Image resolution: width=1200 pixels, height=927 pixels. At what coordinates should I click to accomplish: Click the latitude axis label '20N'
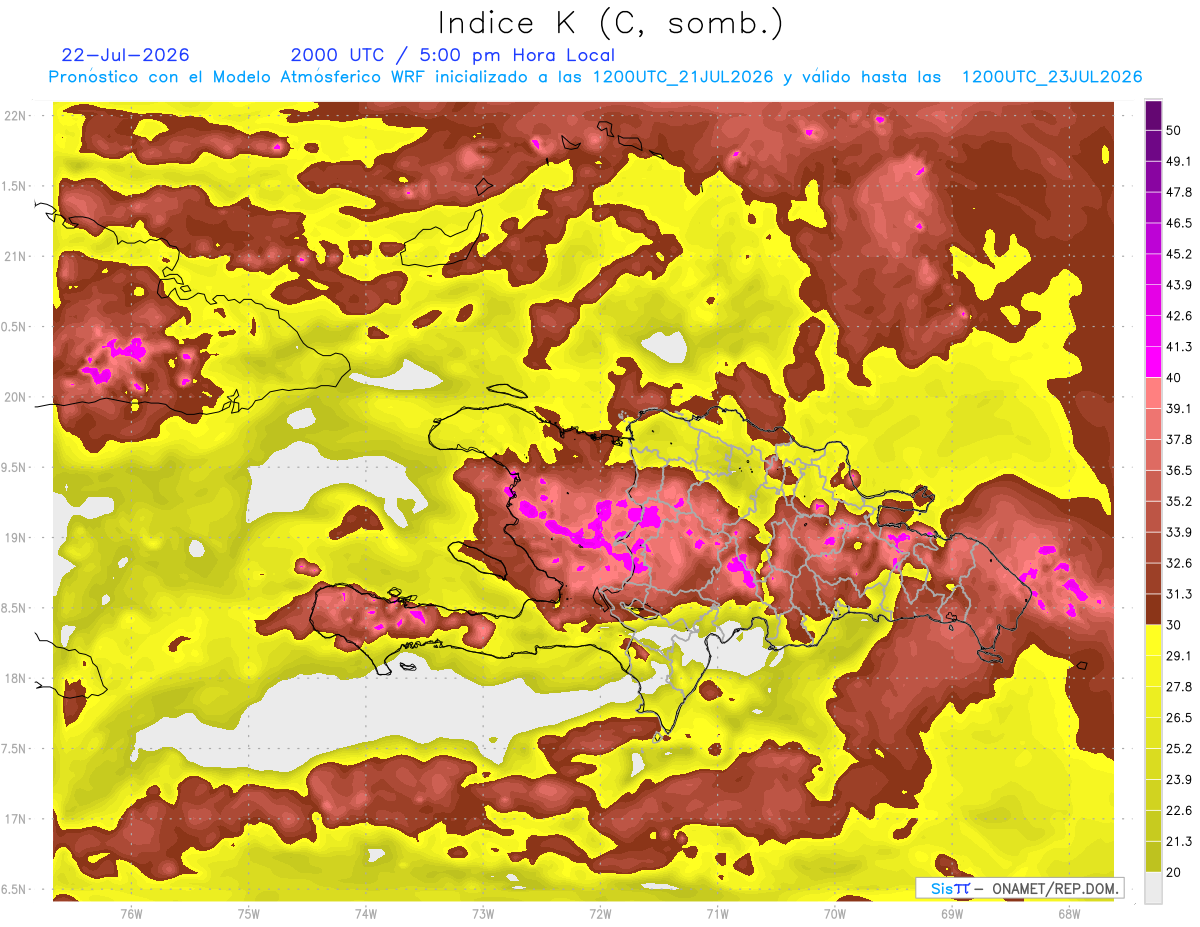17,397
